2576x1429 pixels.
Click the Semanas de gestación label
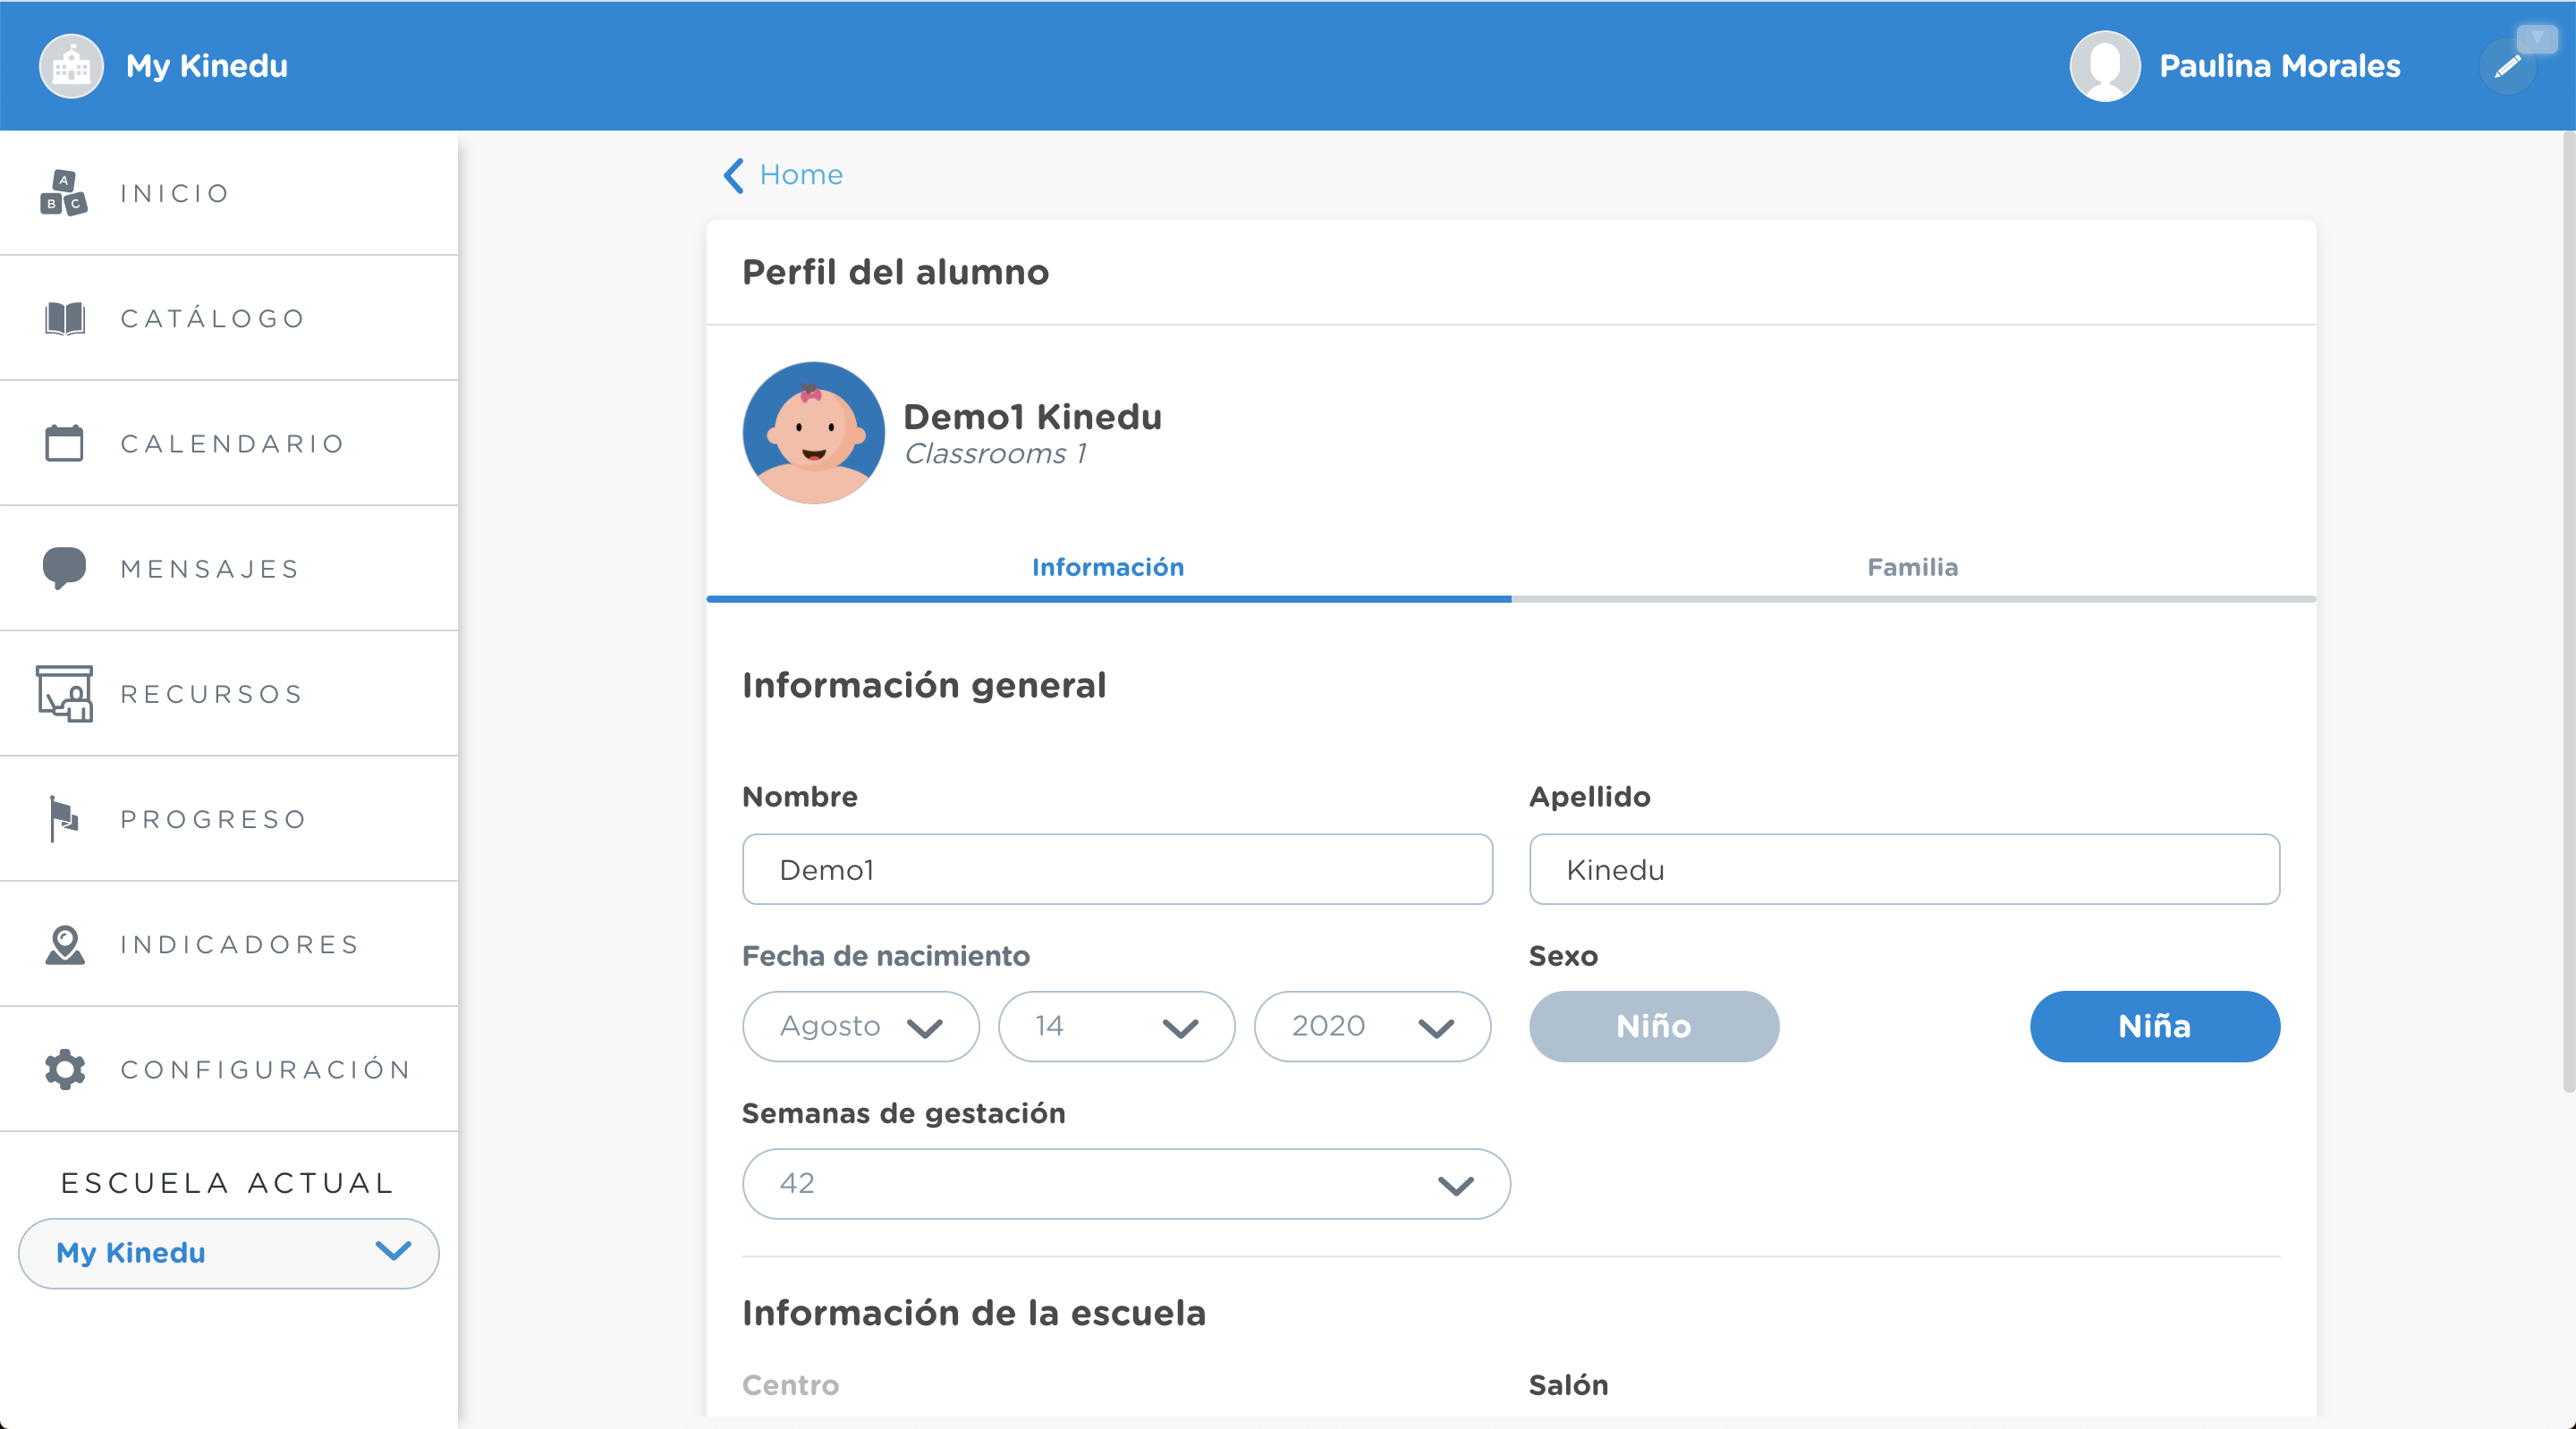tap(904, 1113)
